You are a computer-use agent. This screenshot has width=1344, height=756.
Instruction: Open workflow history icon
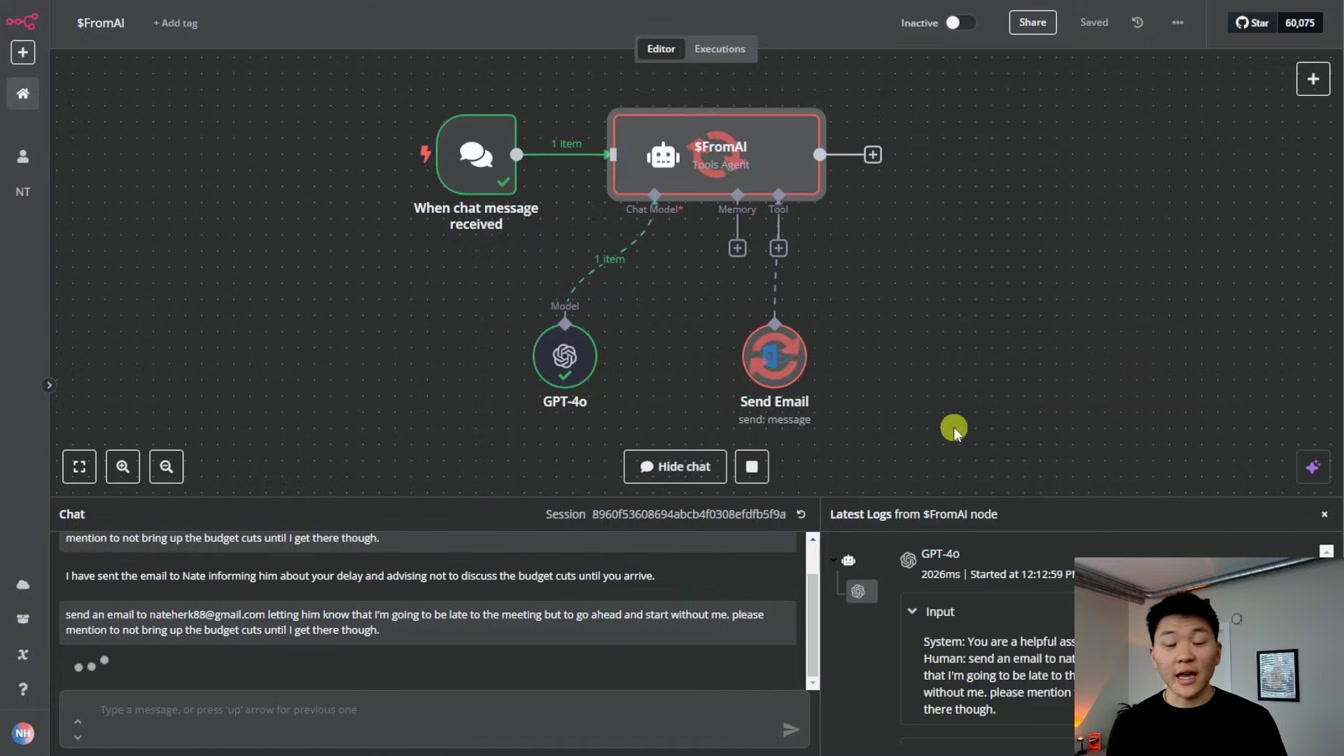(x=1137, y=22)
